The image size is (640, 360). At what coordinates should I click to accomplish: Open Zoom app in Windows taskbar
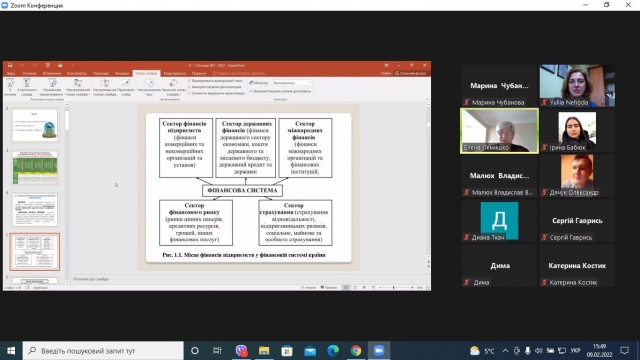[378, 351]
